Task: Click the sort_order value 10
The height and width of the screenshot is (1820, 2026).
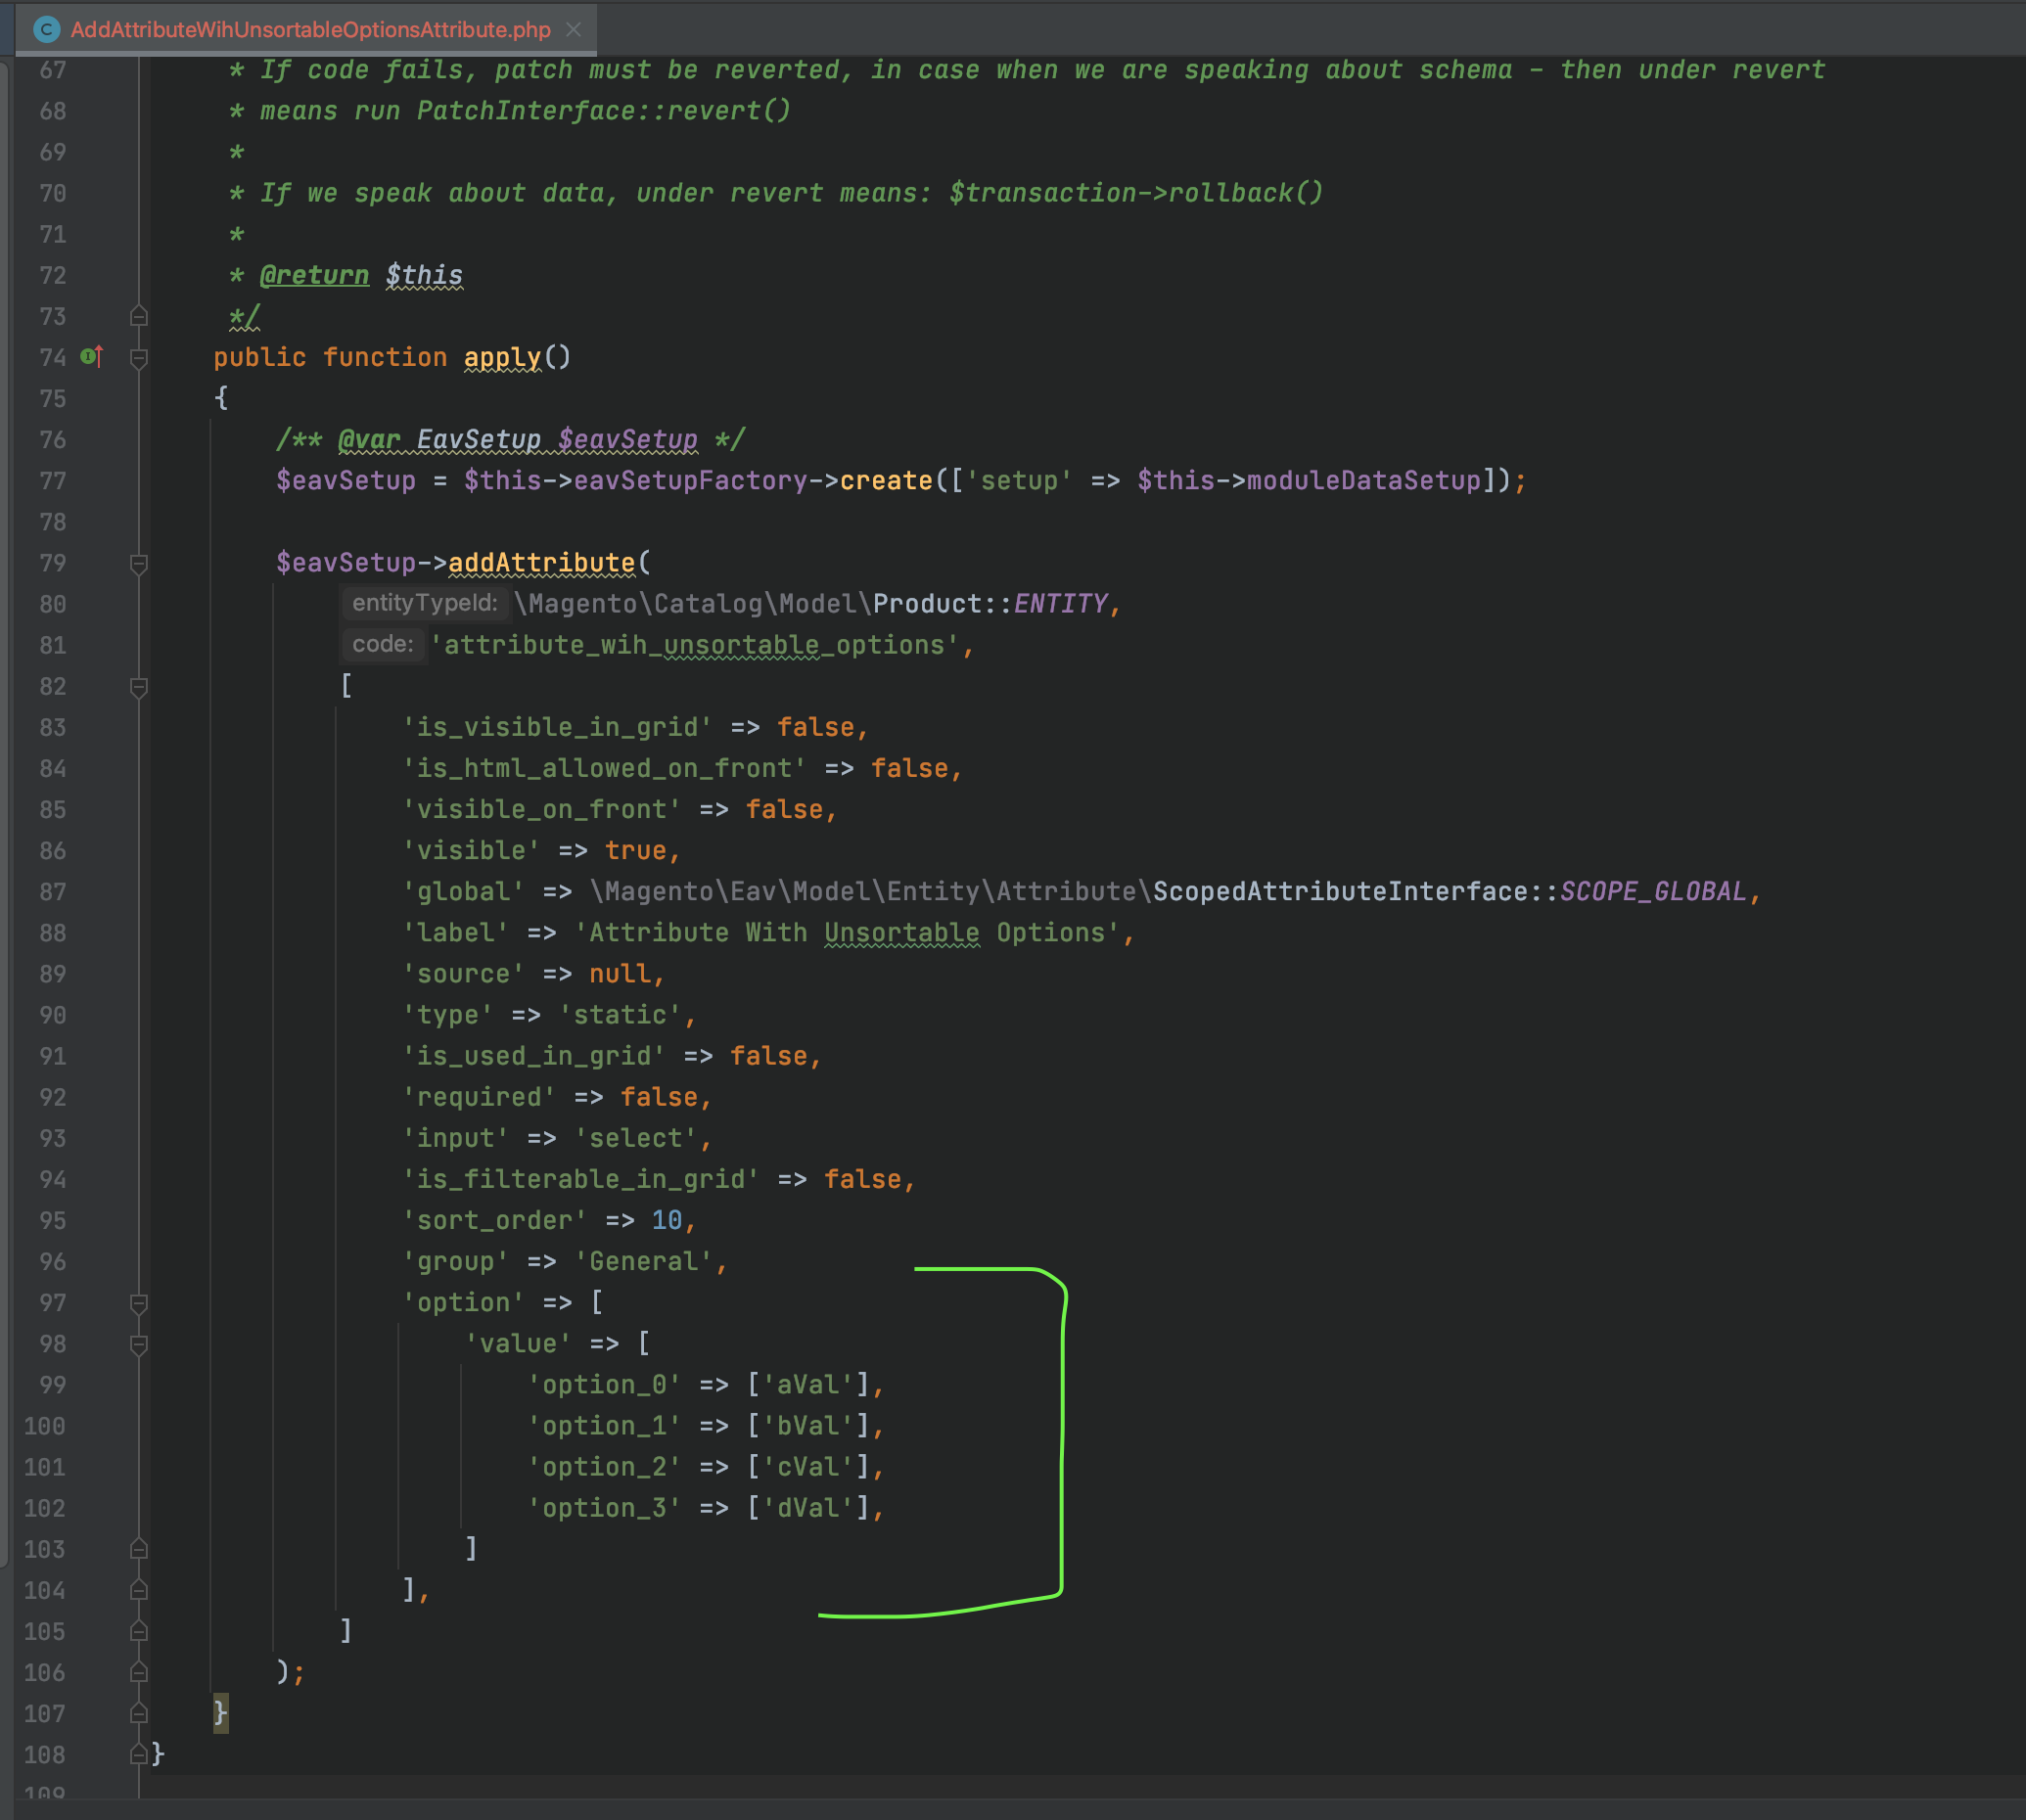Action: (666, 1220)
